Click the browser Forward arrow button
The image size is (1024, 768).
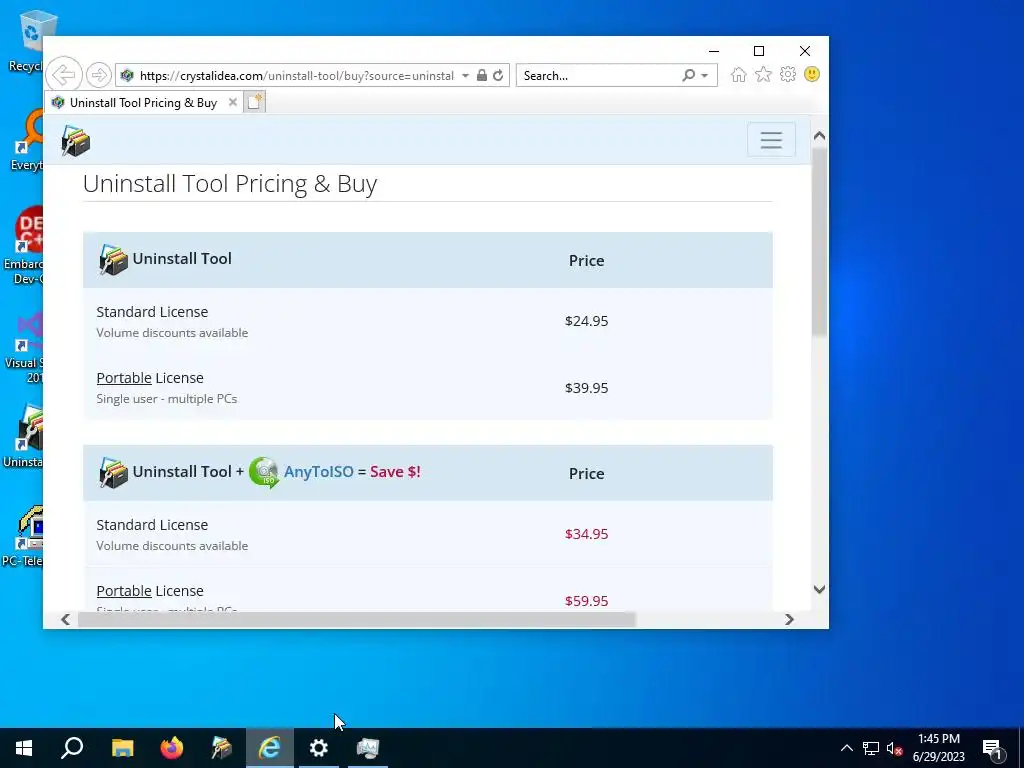(99, 75)
